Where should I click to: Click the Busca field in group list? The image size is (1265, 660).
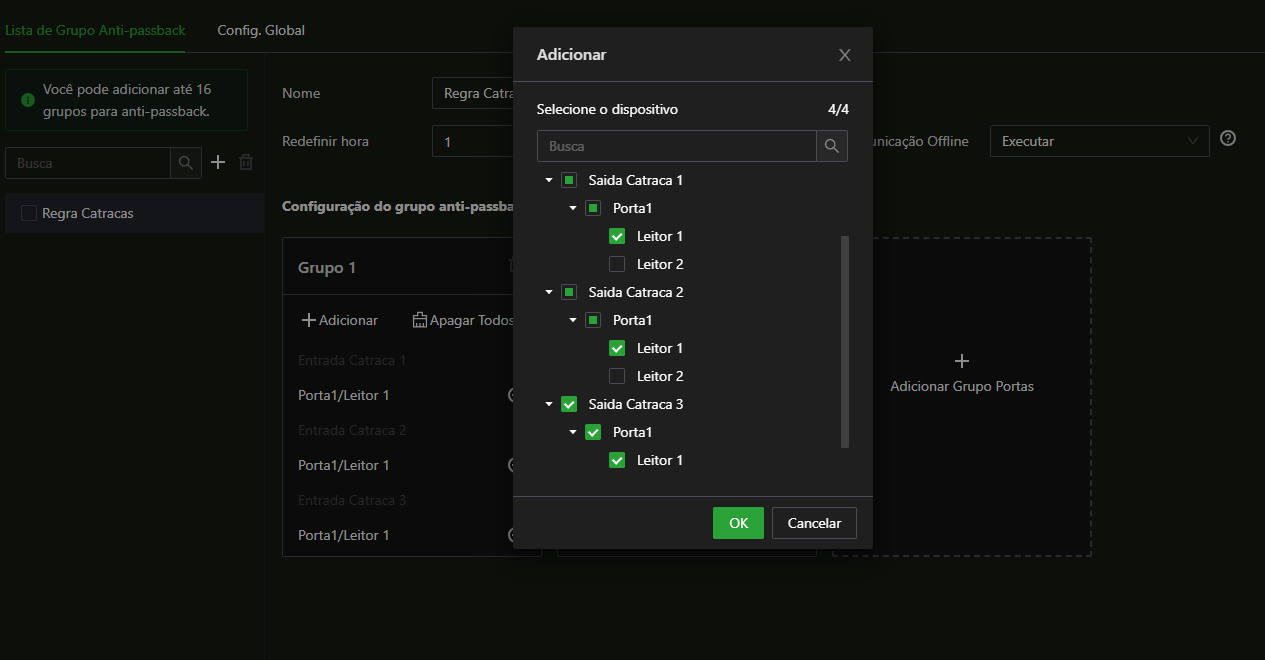click(x=88, y=163)
